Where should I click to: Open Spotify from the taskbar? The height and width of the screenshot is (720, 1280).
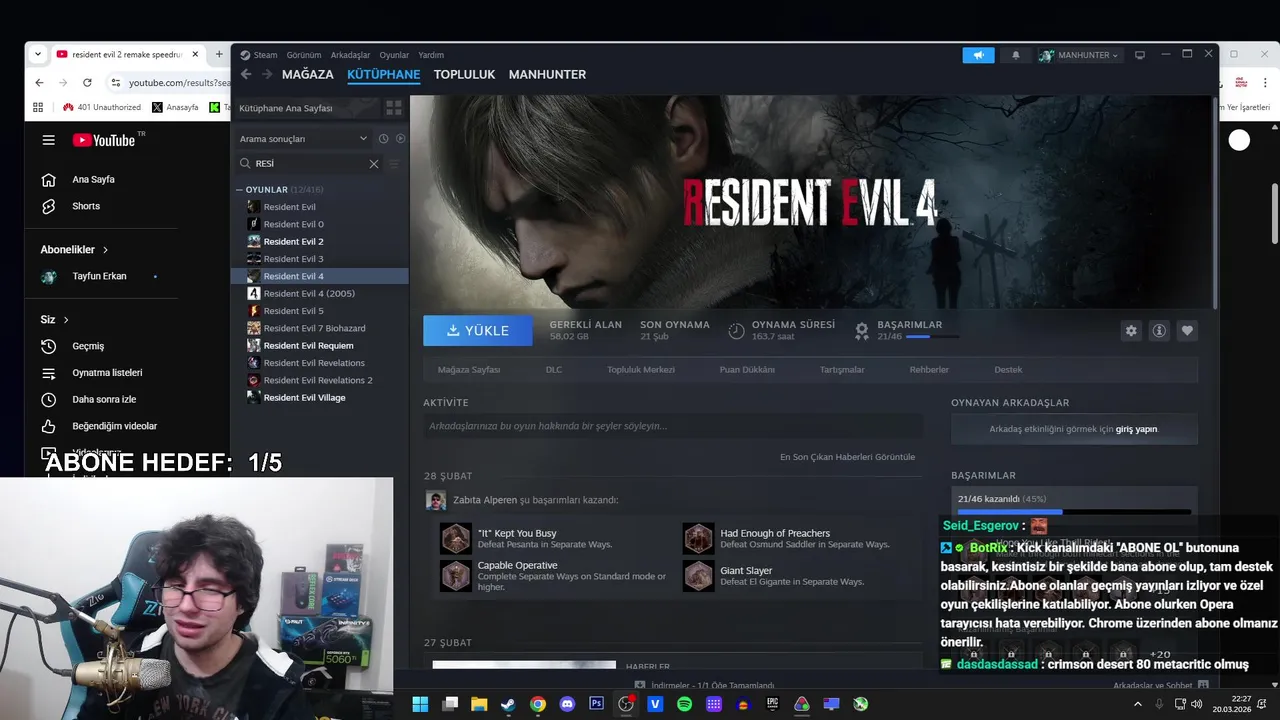(x=684, y=704)
